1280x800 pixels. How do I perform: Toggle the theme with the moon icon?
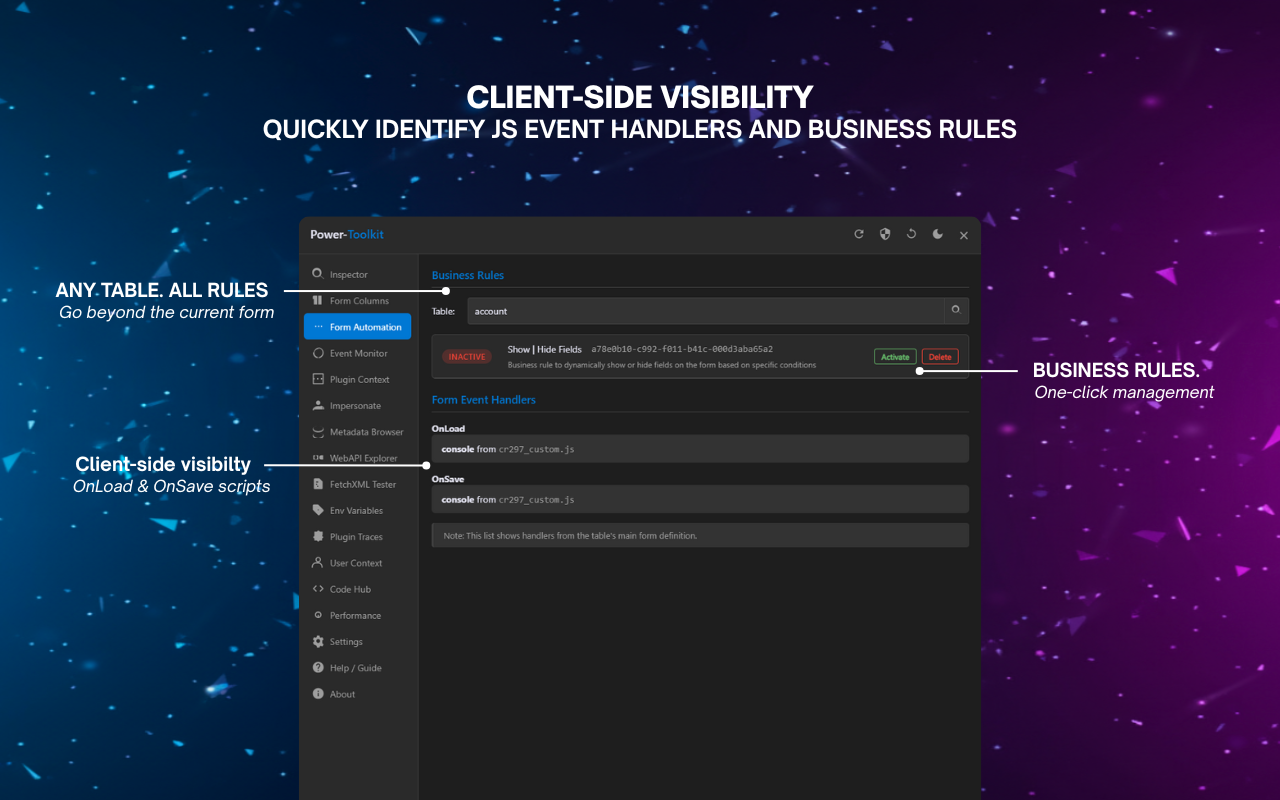(938, 234)
